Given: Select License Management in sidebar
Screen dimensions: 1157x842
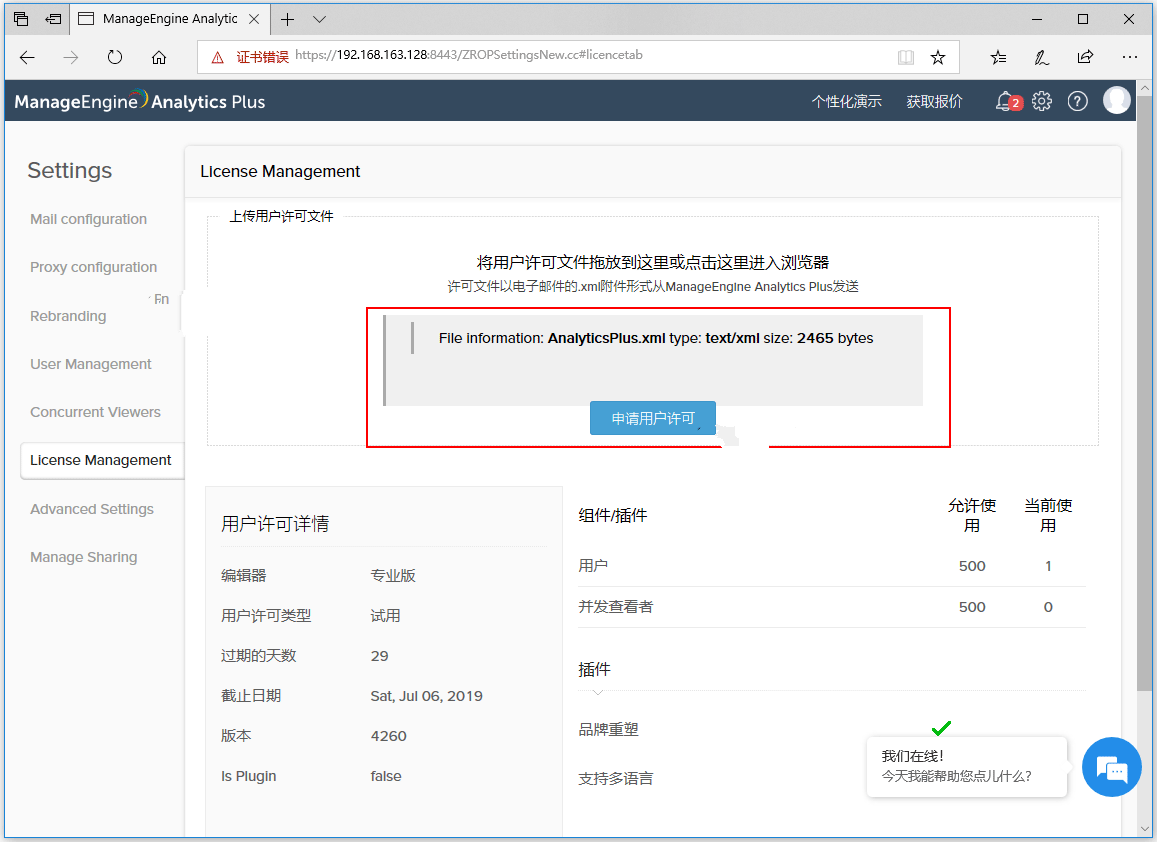Looking at the screenshot, I should coord(102,460).
